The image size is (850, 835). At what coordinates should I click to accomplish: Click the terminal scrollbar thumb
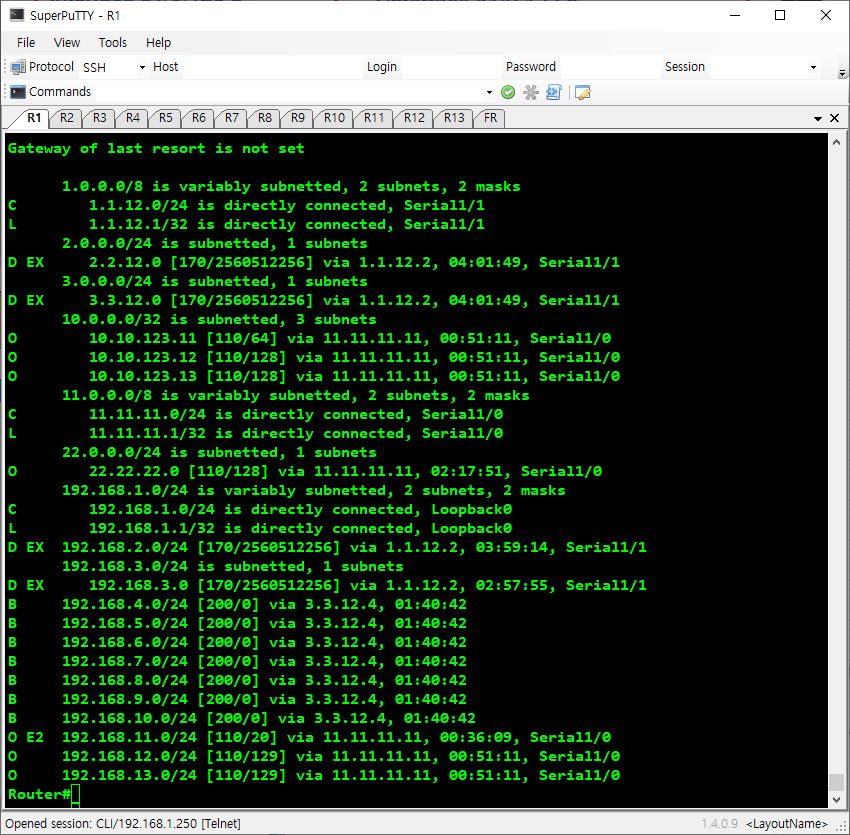click(x=836, y=782)
